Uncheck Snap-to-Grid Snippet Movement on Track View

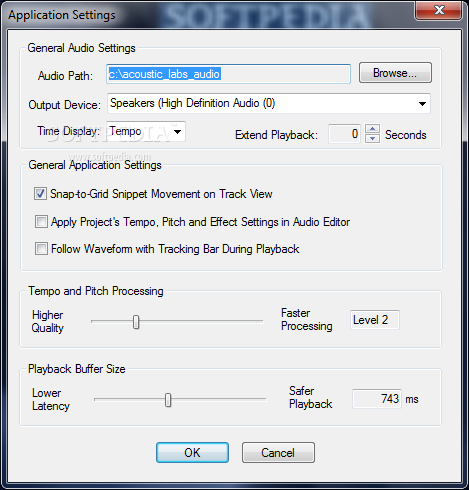point(40,194)
